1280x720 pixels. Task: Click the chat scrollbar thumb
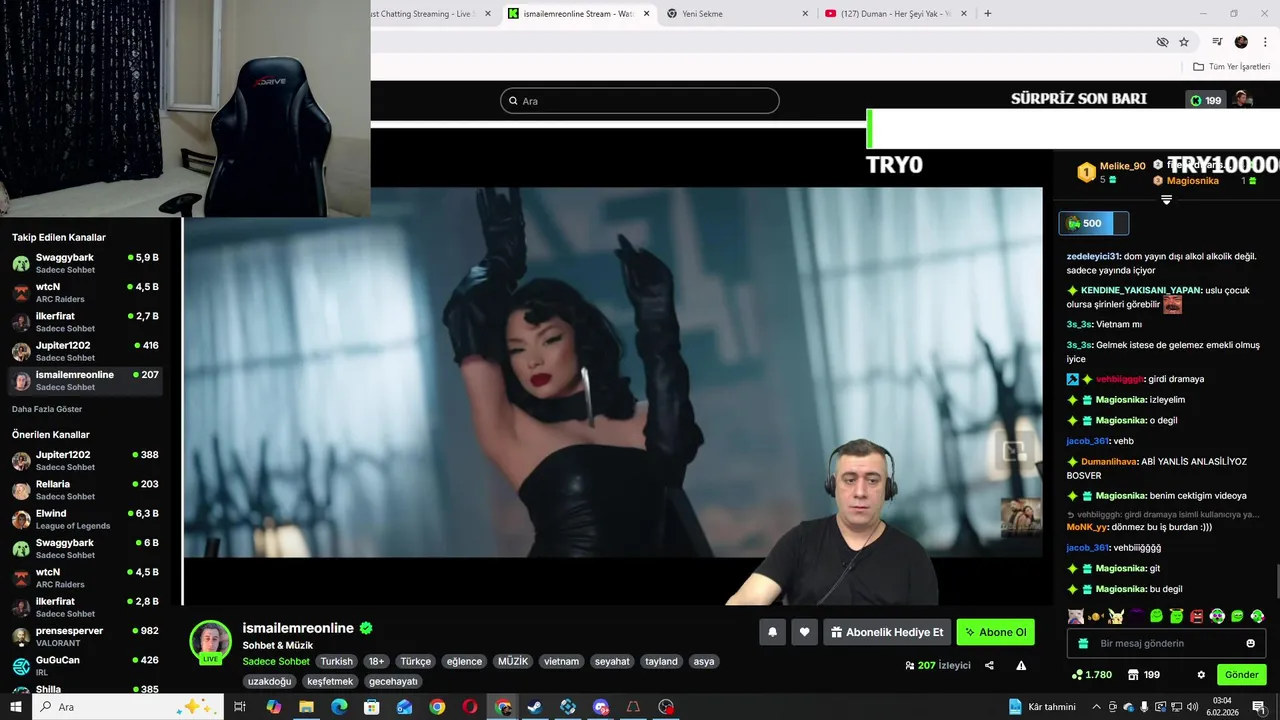click(x=1277, y=580)
